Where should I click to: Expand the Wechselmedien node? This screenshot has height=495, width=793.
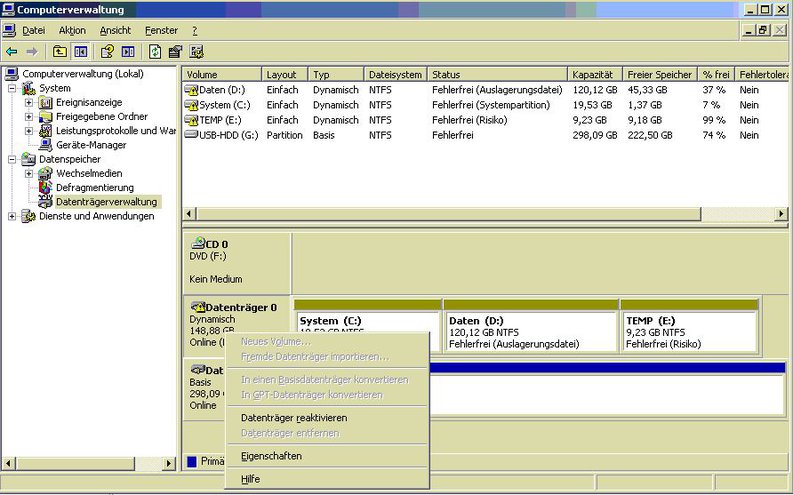click(29, 173)
